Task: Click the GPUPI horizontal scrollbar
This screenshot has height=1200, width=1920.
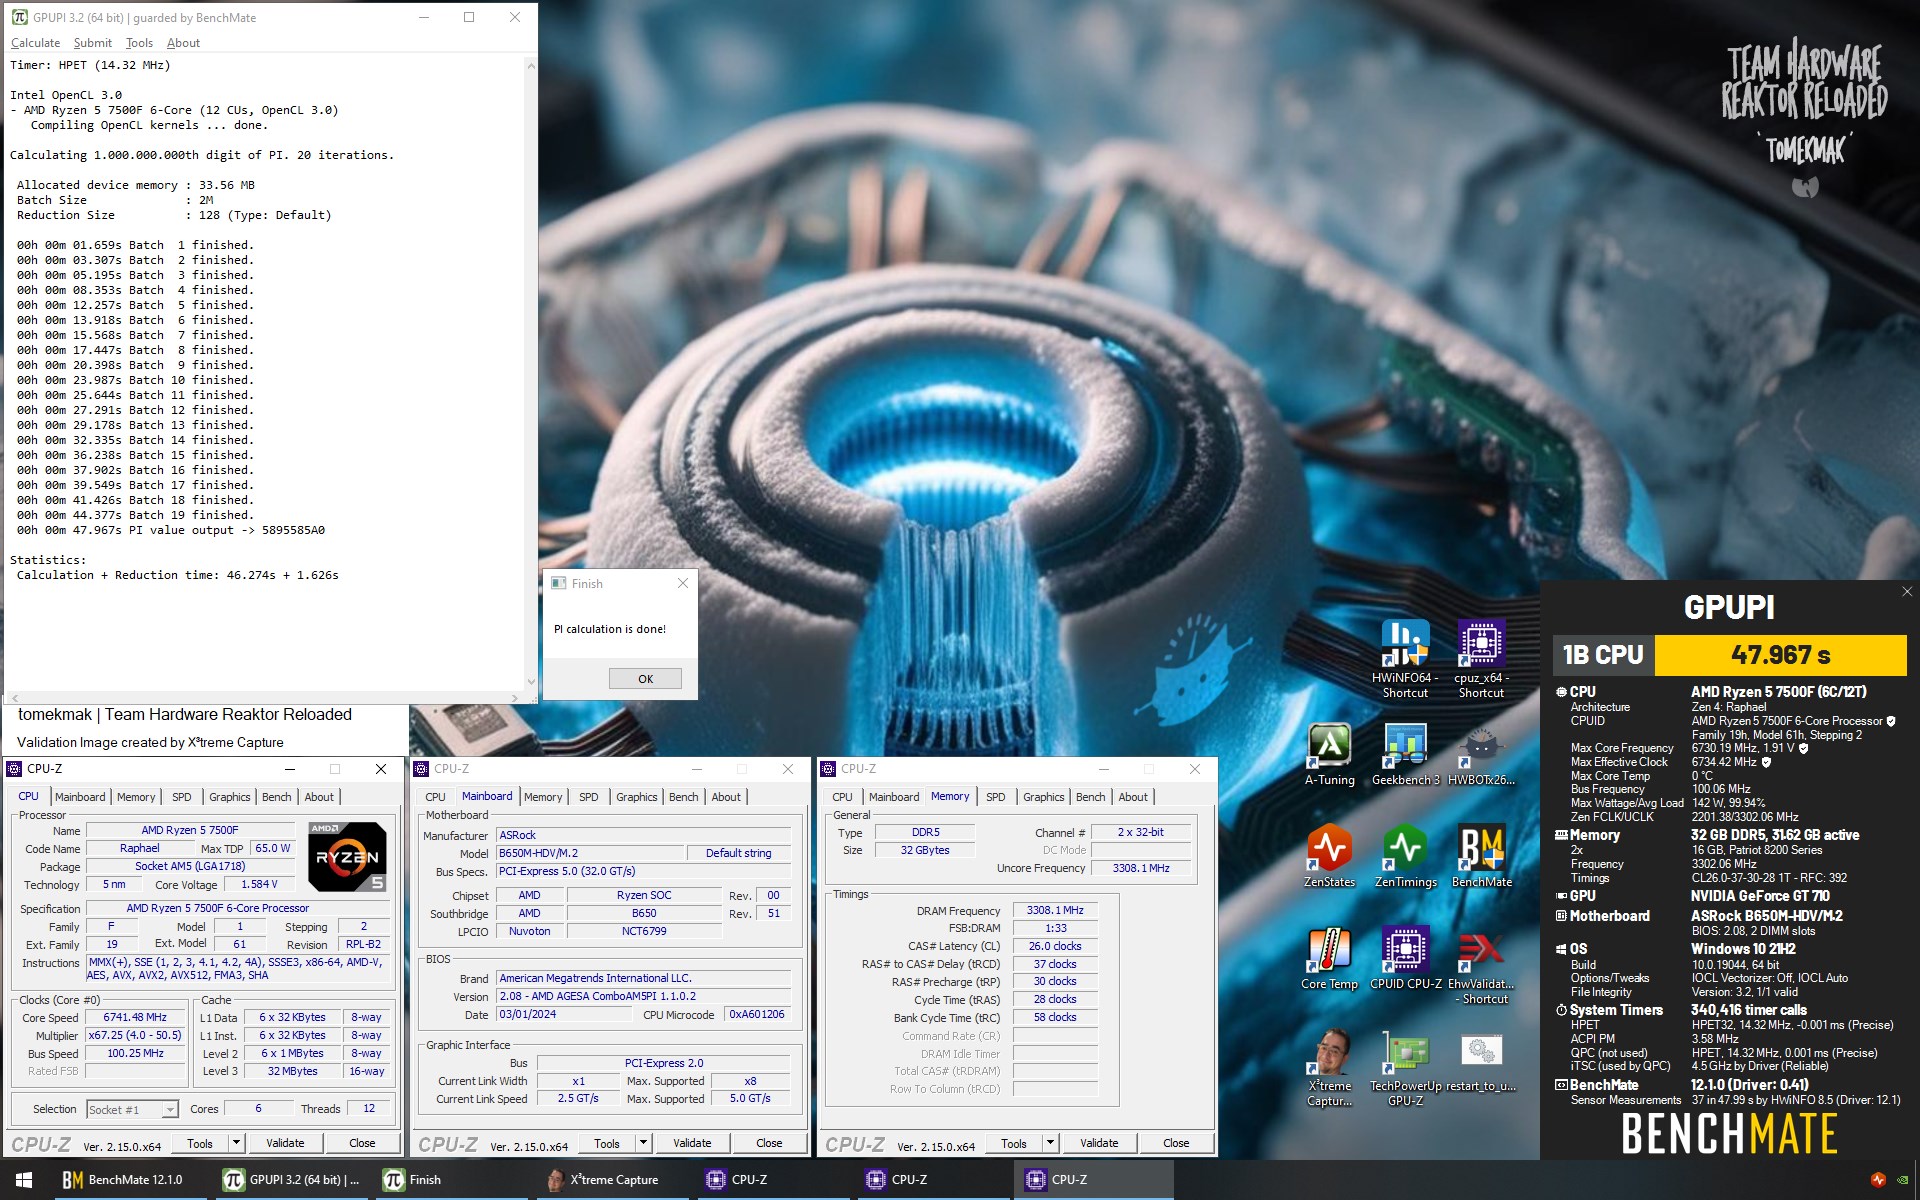Action: coord(265,698)
